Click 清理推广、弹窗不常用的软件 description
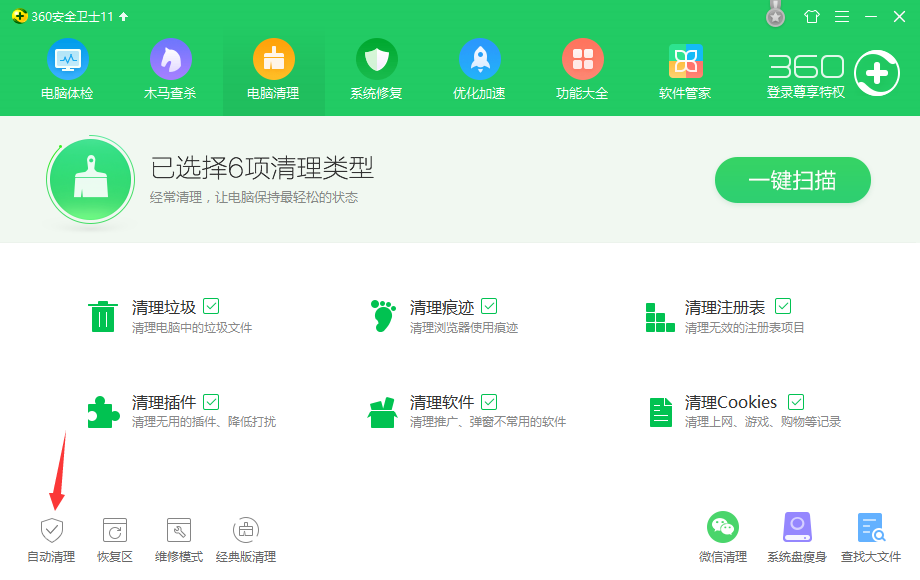This screenshot has height=580, width=920. (488, 422)
